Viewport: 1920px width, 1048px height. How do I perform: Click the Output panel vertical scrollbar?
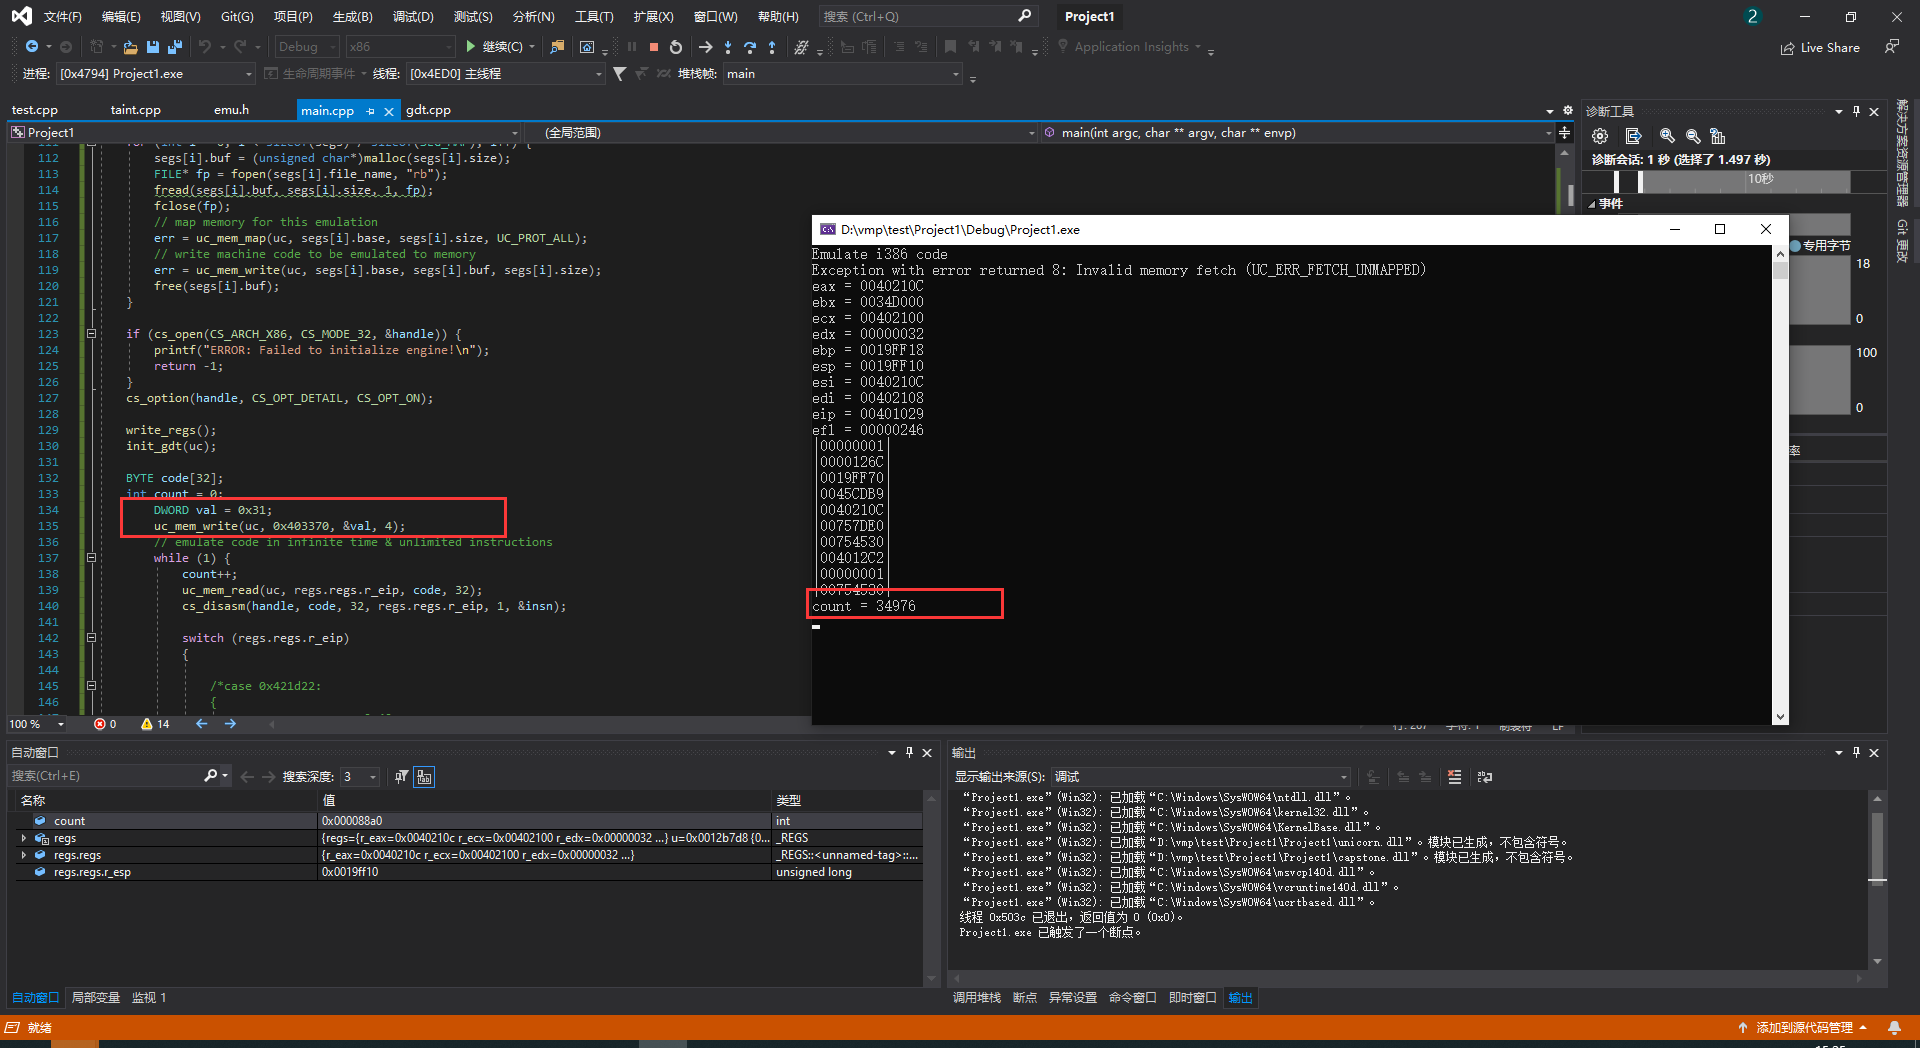(x=1877, y=880)
